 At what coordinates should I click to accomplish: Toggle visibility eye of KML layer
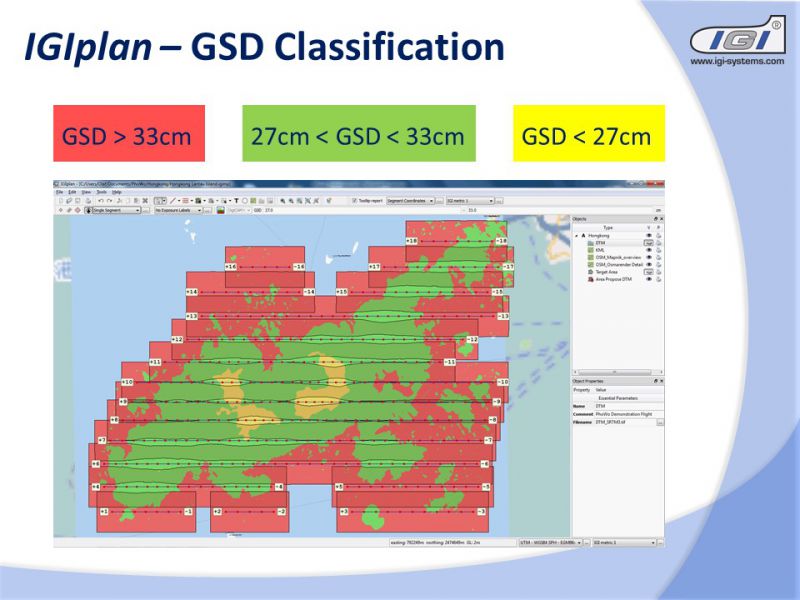(648, 250)
